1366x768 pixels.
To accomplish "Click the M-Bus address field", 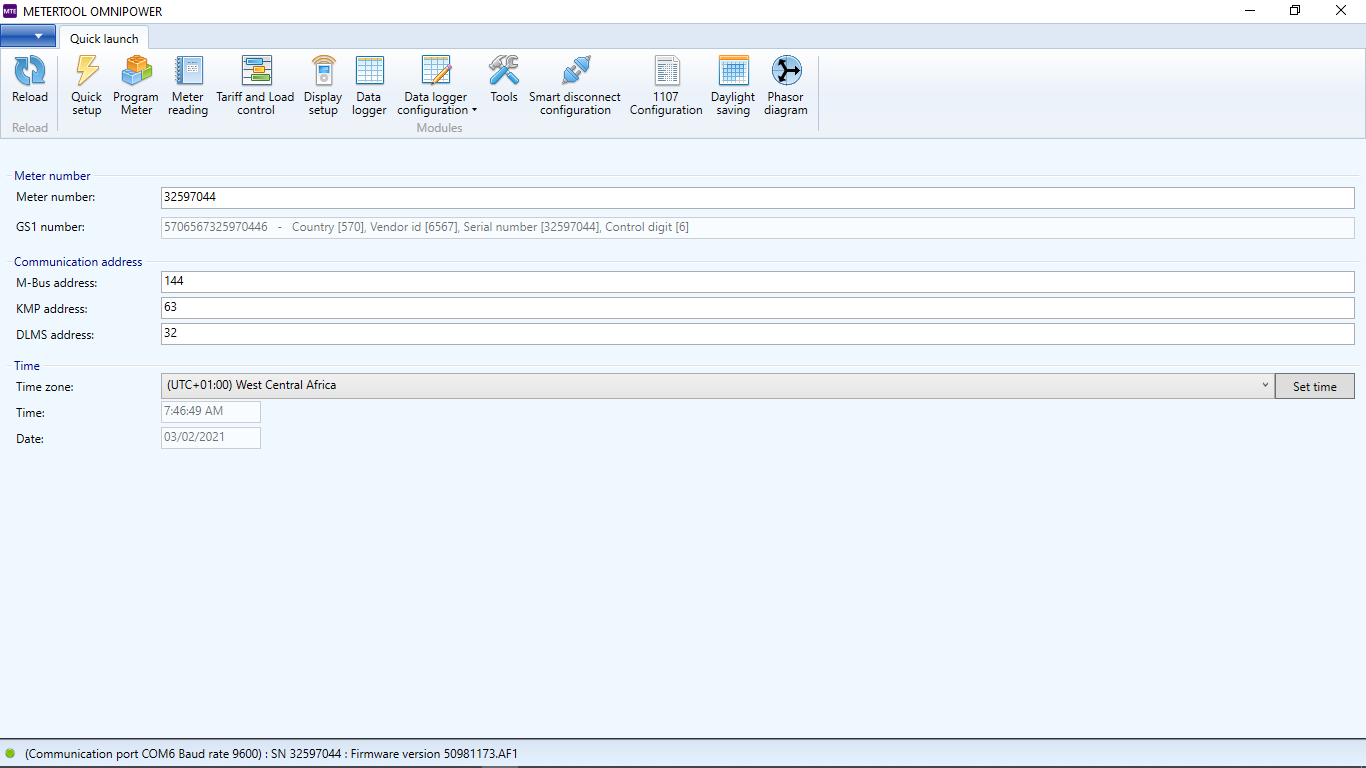I will (x=758, y=282).
